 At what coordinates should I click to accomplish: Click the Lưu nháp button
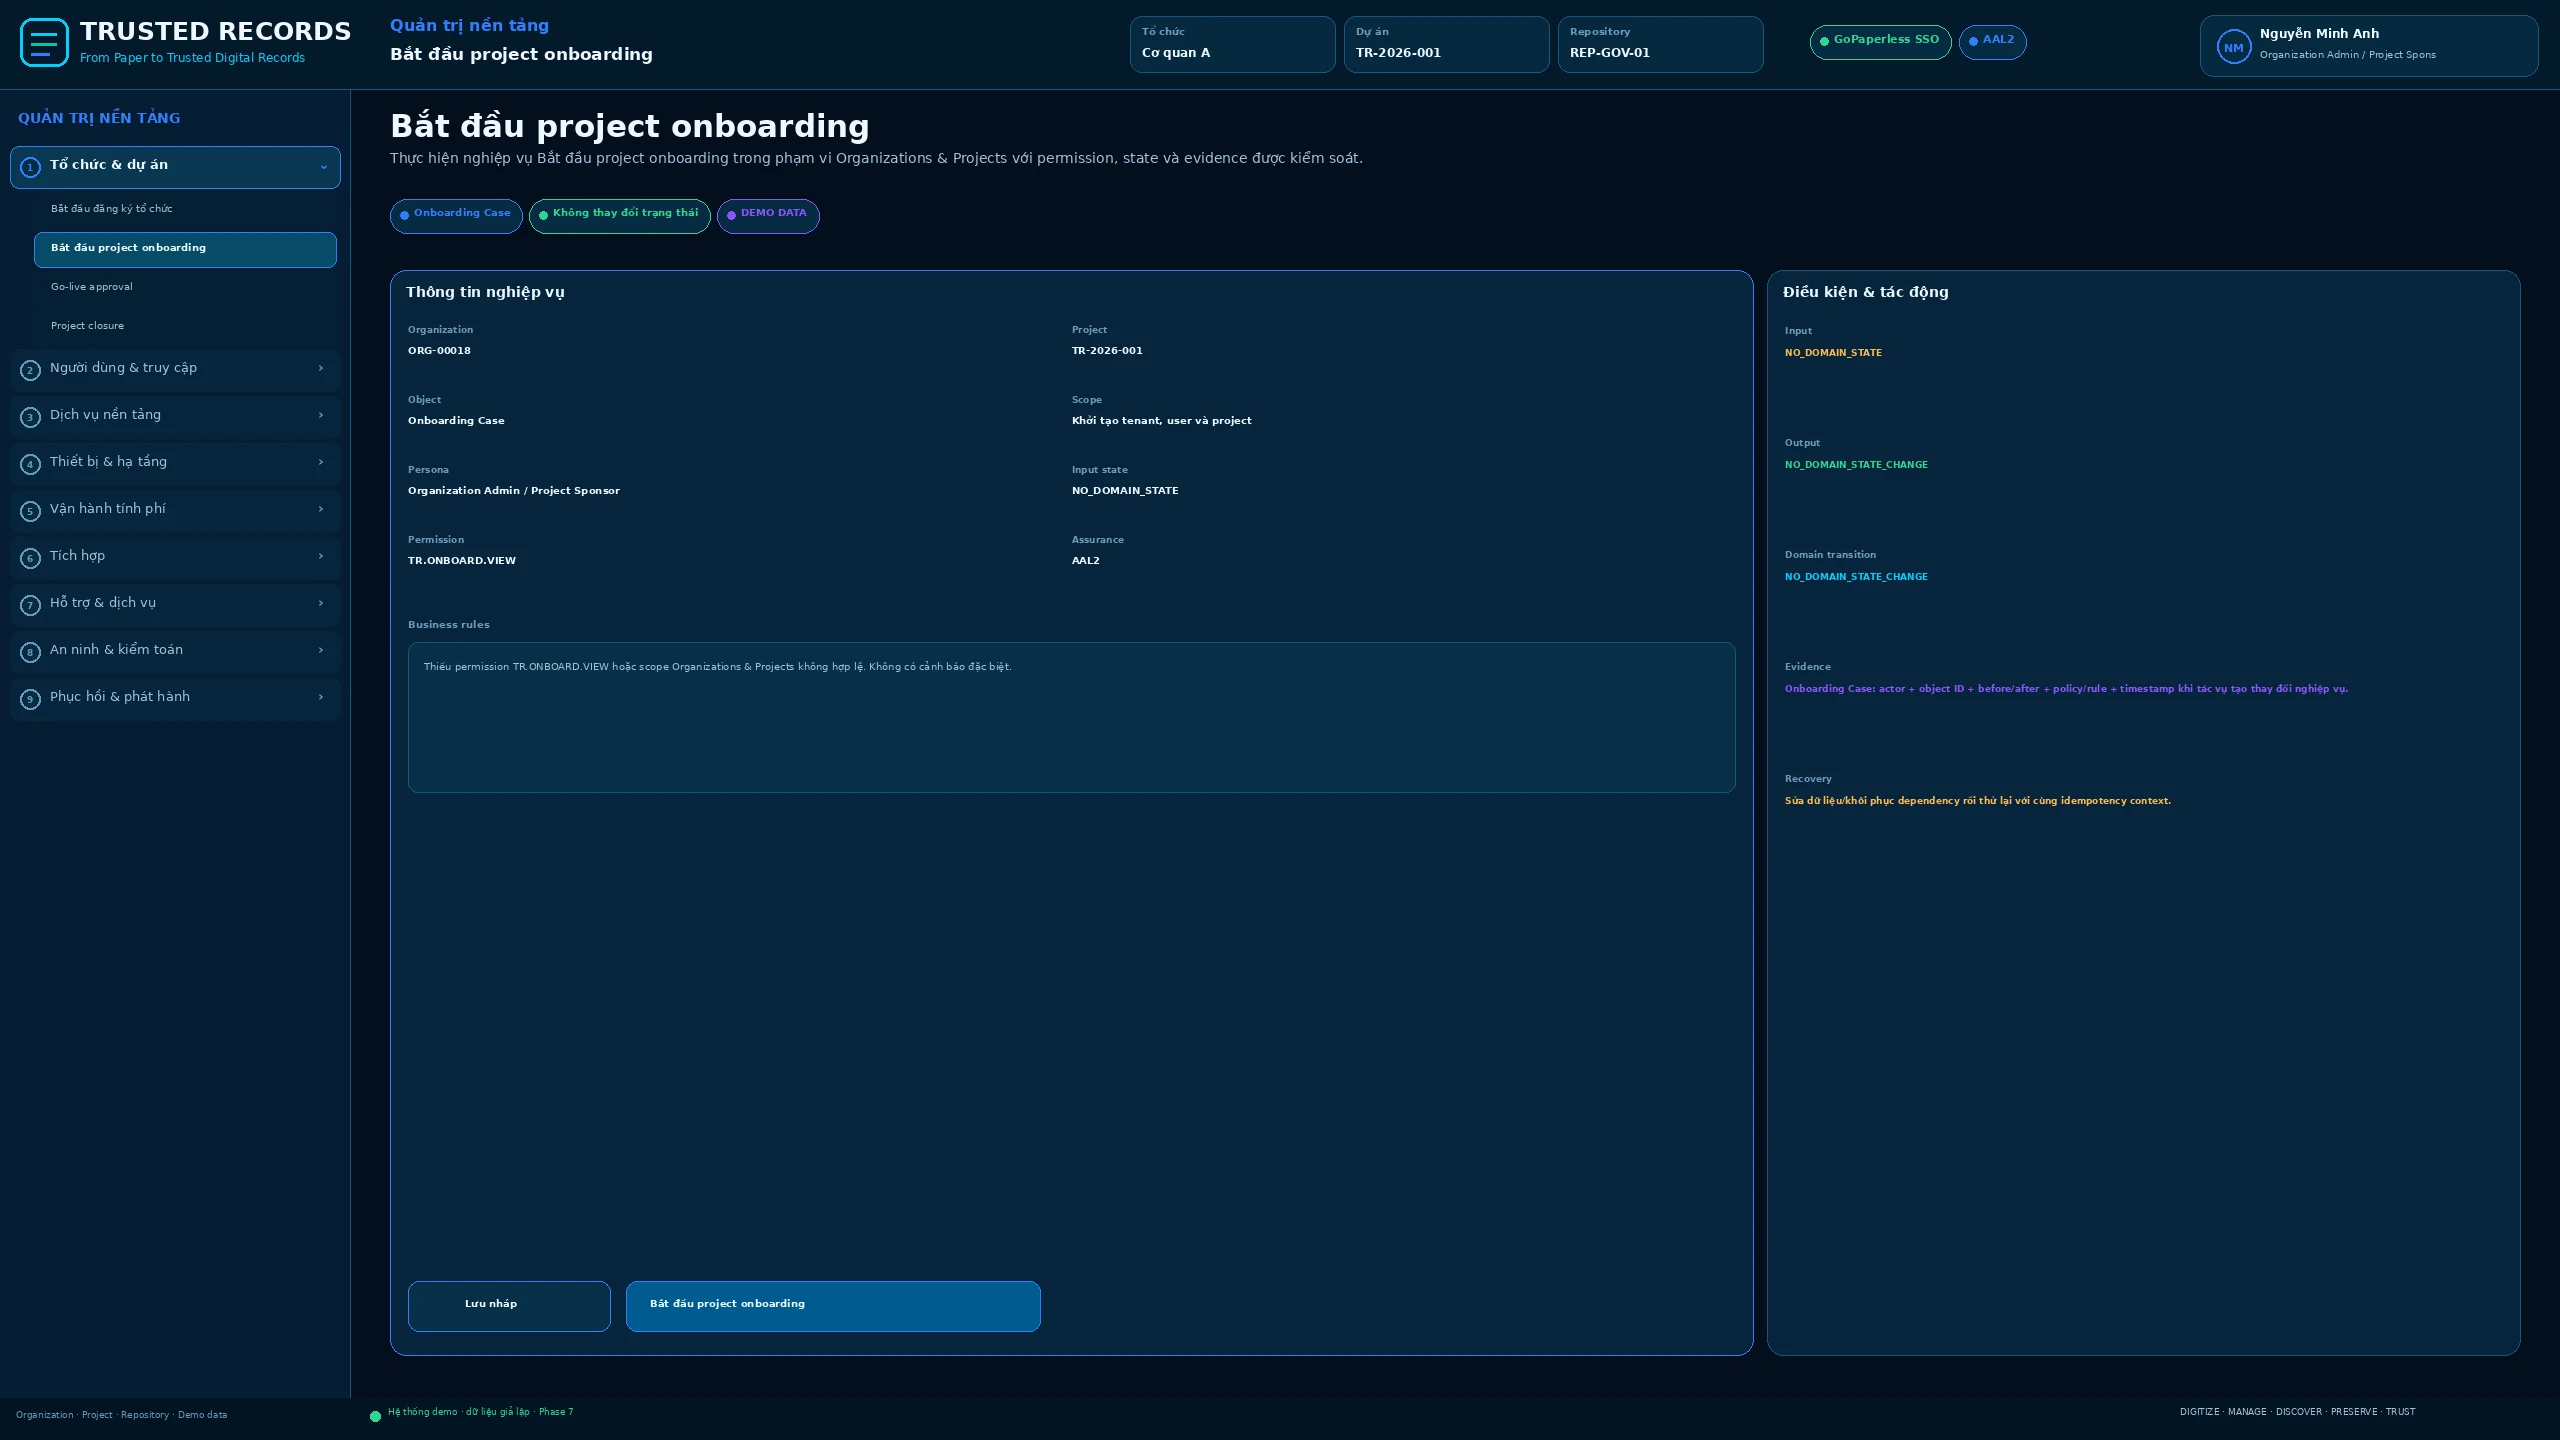pos(509,1306)
